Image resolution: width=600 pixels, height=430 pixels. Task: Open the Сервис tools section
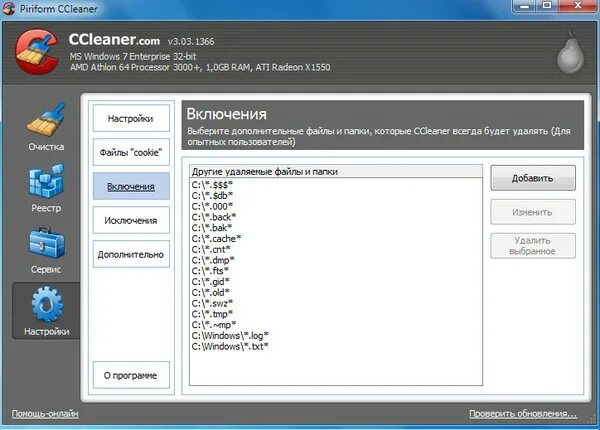click(x=46, y=250)
